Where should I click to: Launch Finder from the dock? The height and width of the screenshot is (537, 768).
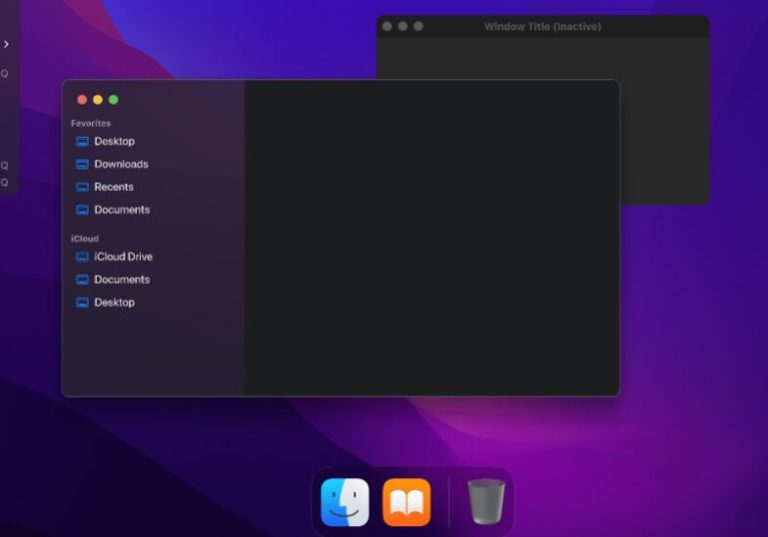[345, 502]
